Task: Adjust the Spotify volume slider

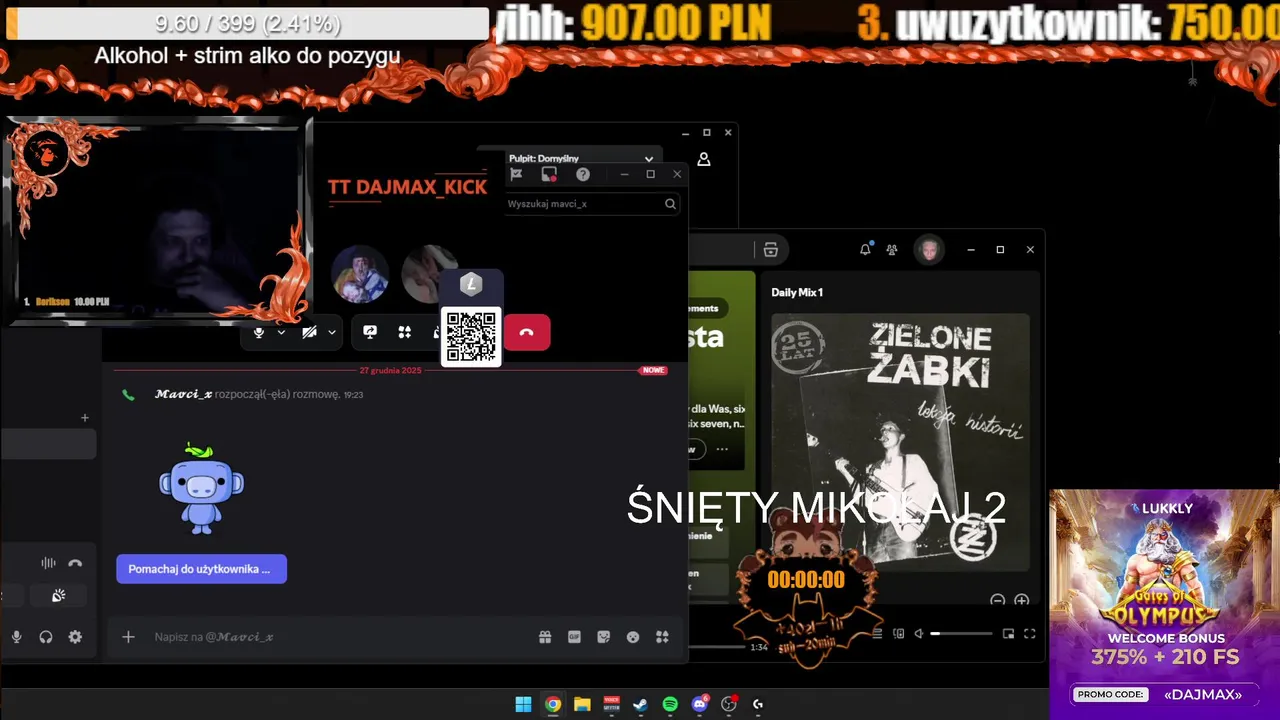Action: 961,633
